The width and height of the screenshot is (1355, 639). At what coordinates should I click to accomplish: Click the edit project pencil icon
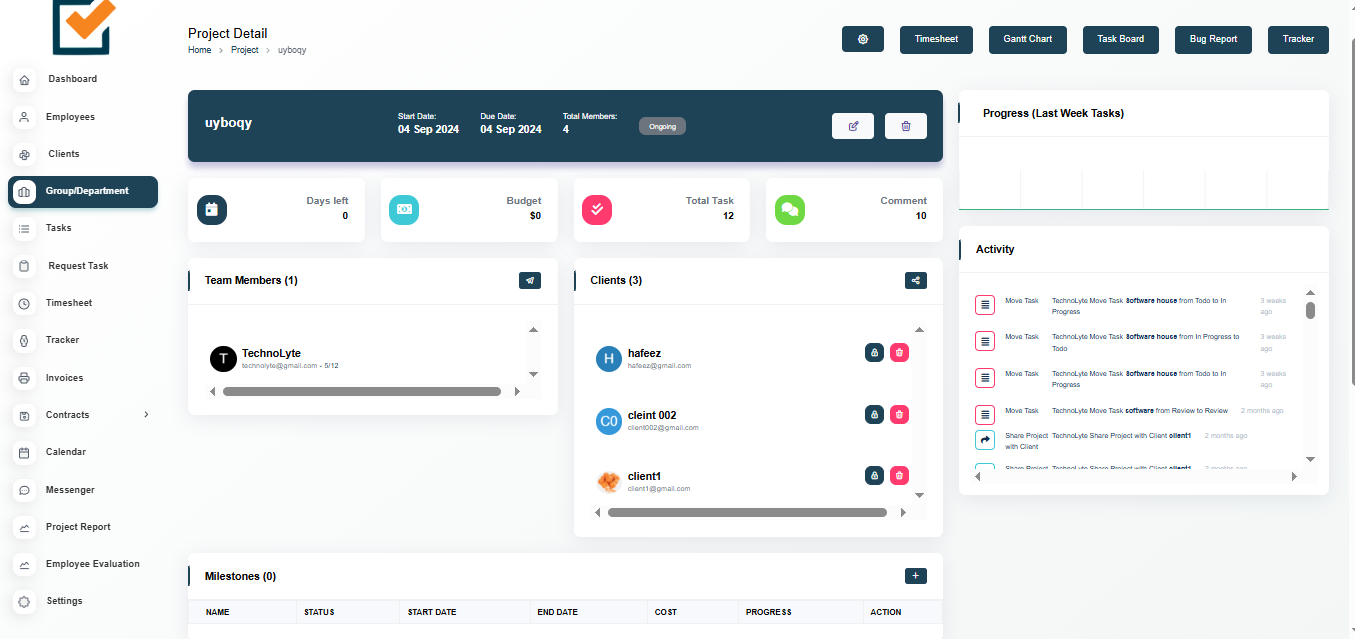point(853,126)
